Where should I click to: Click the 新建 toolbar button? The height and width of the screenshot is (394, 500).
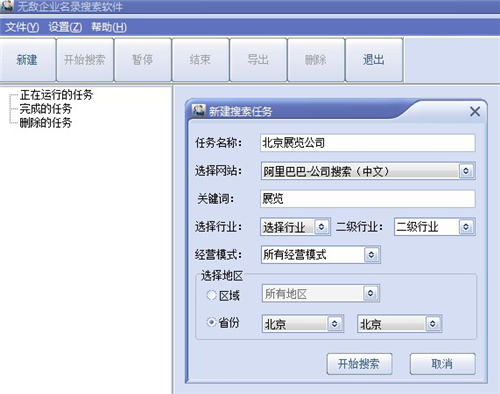pos(28,60)
